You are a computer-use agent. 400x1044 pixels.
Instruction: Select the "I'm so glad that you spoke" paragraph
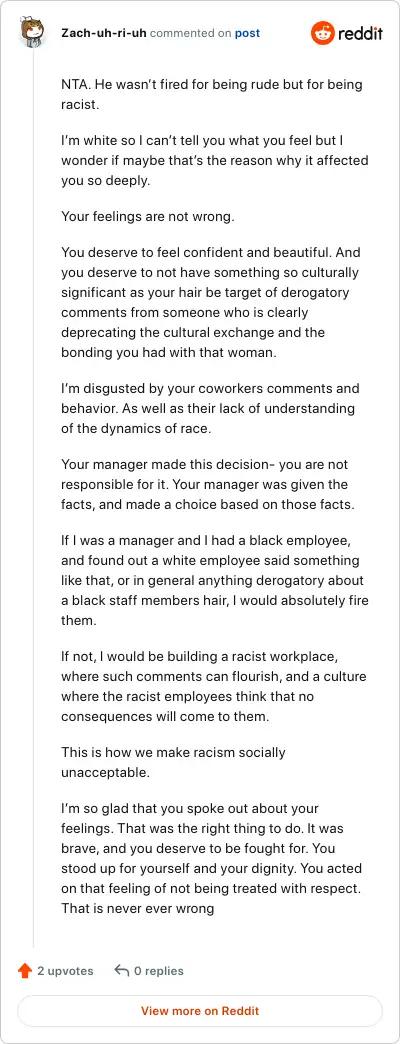point(212,858)
